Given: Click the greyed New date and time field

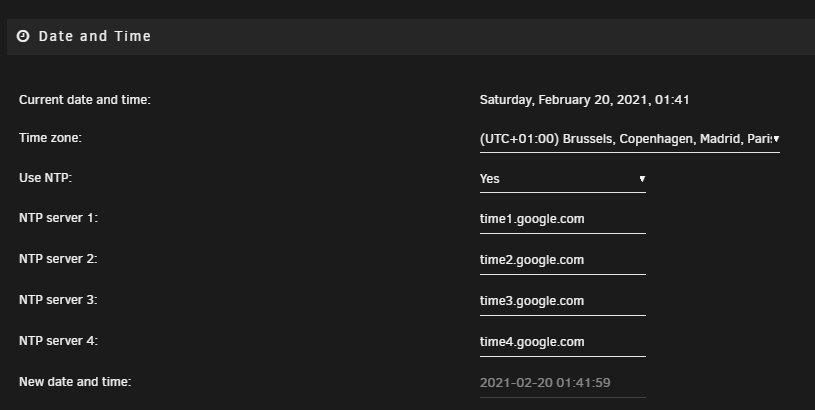Looking at the screenshot, I should (562, 383).
